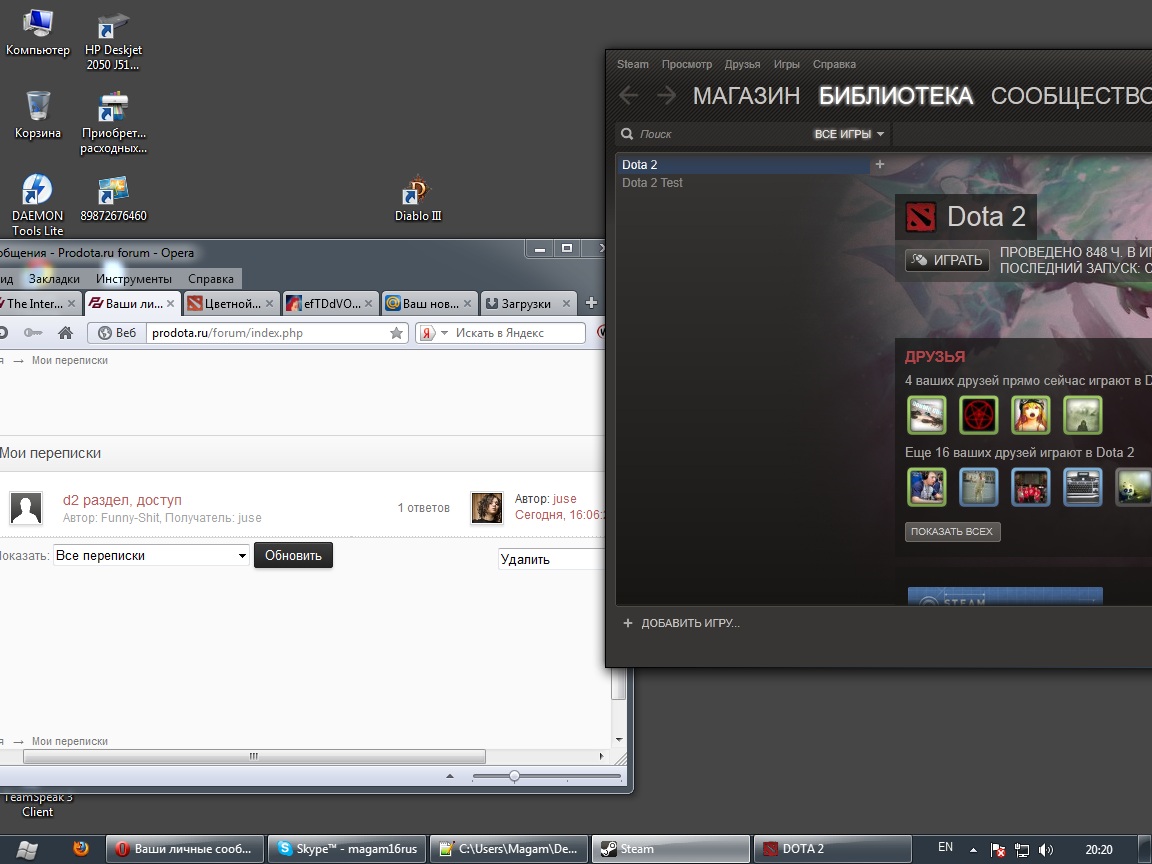Switch to the efTDdVO... tab in Opera
The width and height of the screenshot is (1152, 864).
(x=330, y=303)
